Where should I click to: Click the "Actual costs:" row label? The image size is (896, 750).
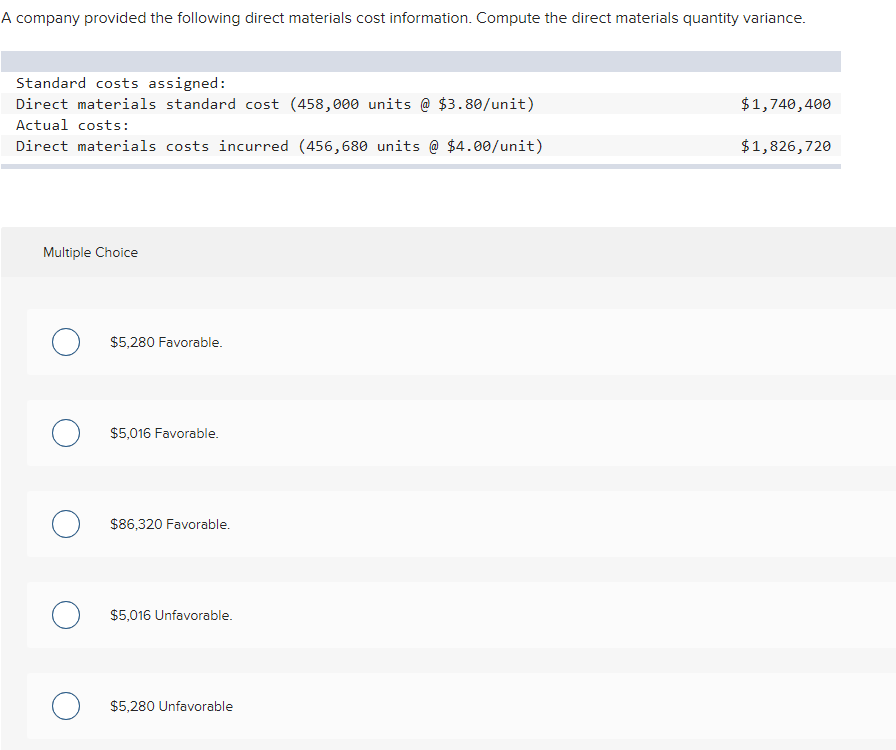pos(73,125)
